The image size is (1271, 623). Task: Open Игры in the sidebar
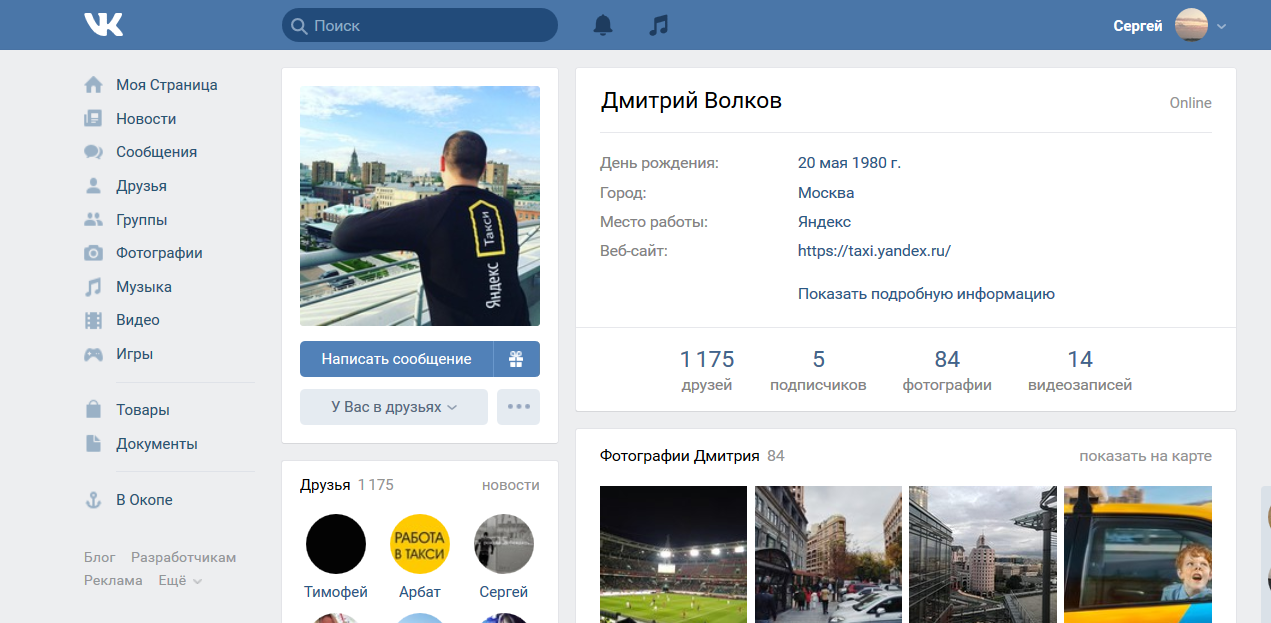tap(135, 354)
